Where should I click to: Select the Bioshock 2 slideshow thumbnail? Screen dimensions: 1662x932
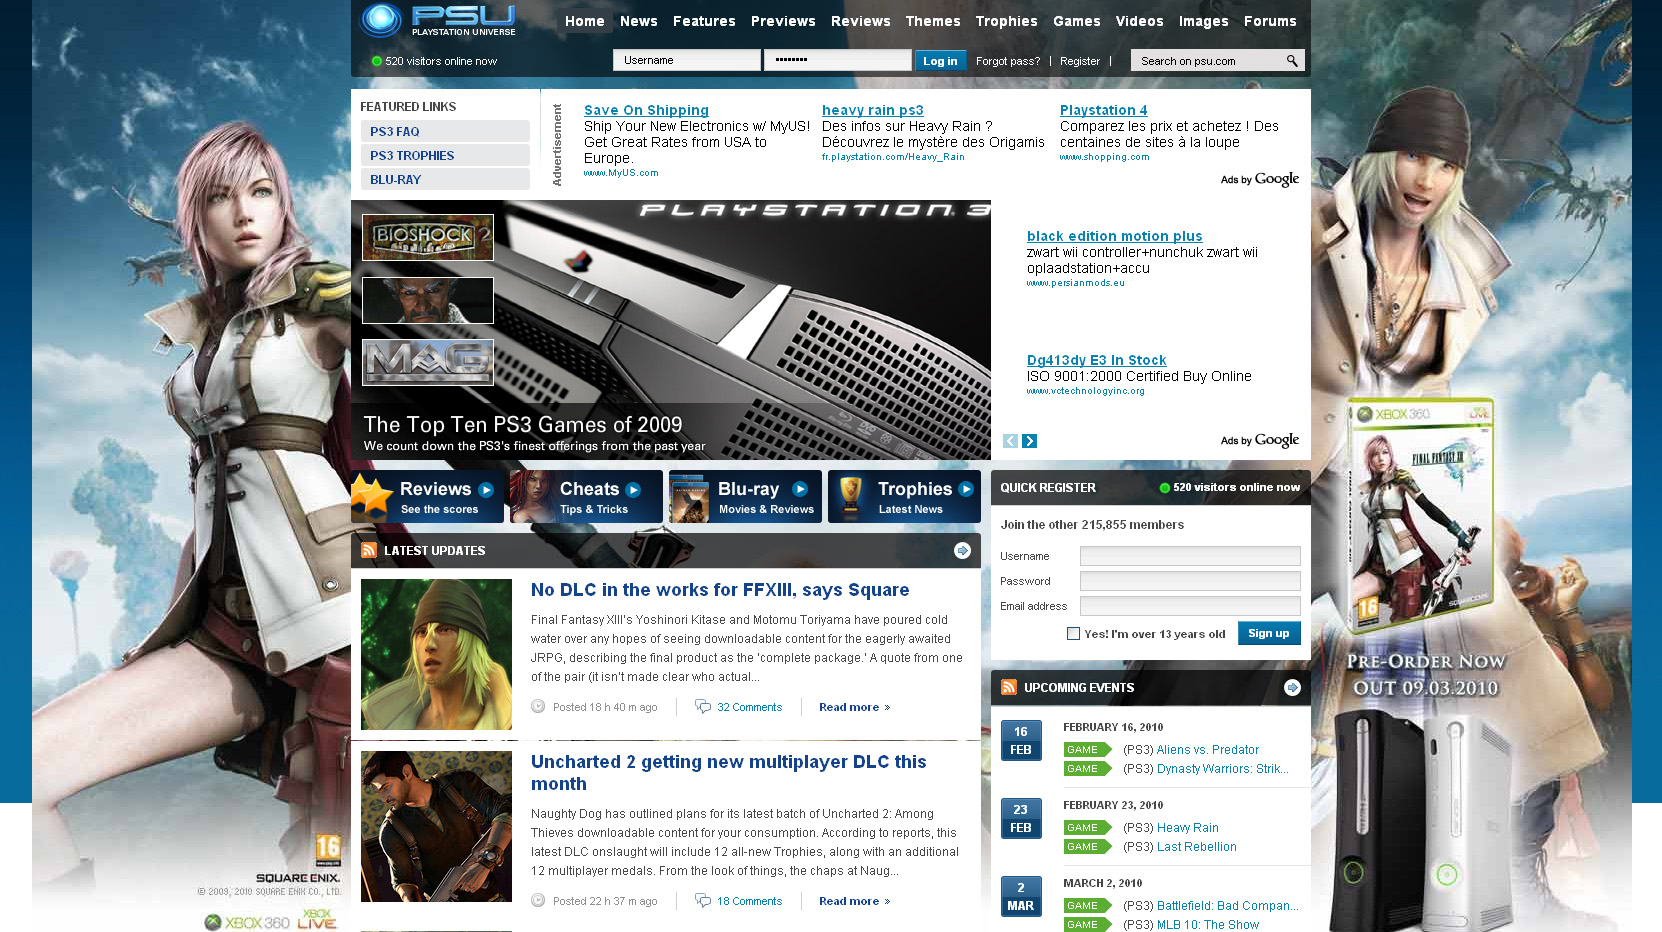428,237
